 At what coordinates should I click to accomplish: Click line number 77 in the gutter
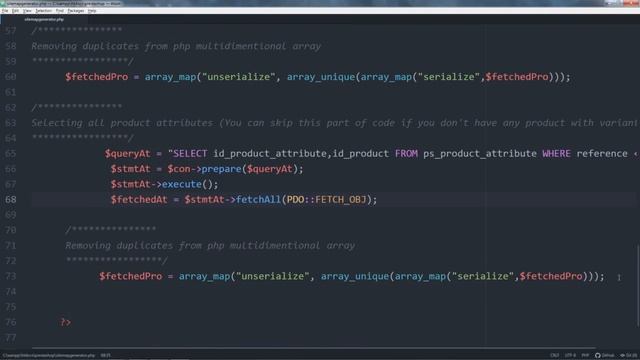(x=11, y=338)
